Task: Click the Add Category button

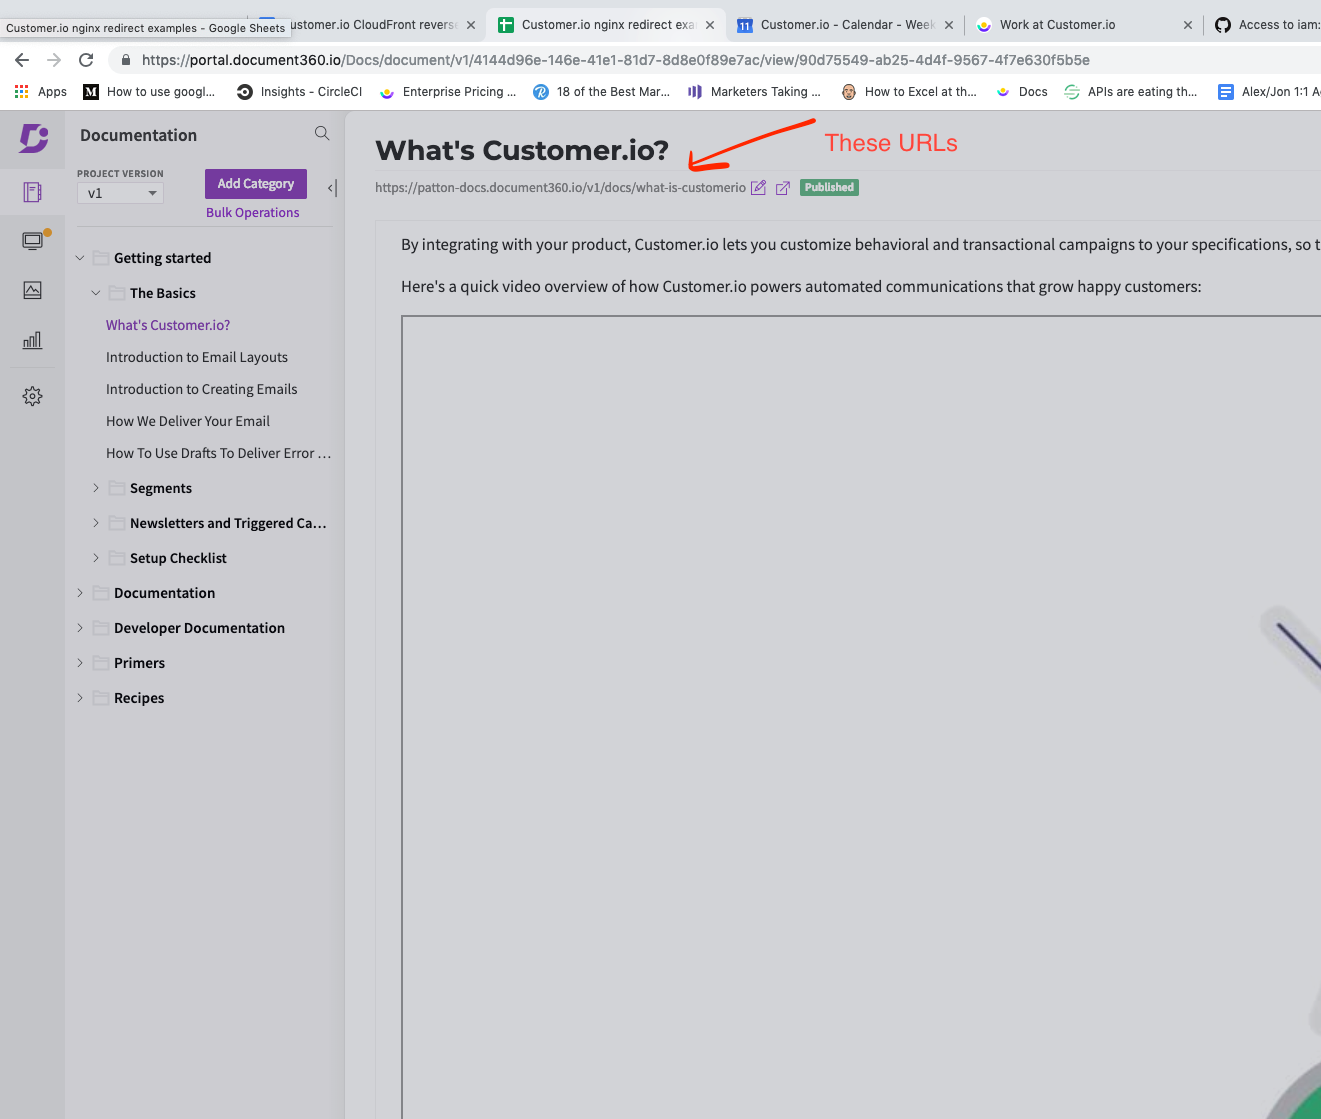Action: (256, 184)
